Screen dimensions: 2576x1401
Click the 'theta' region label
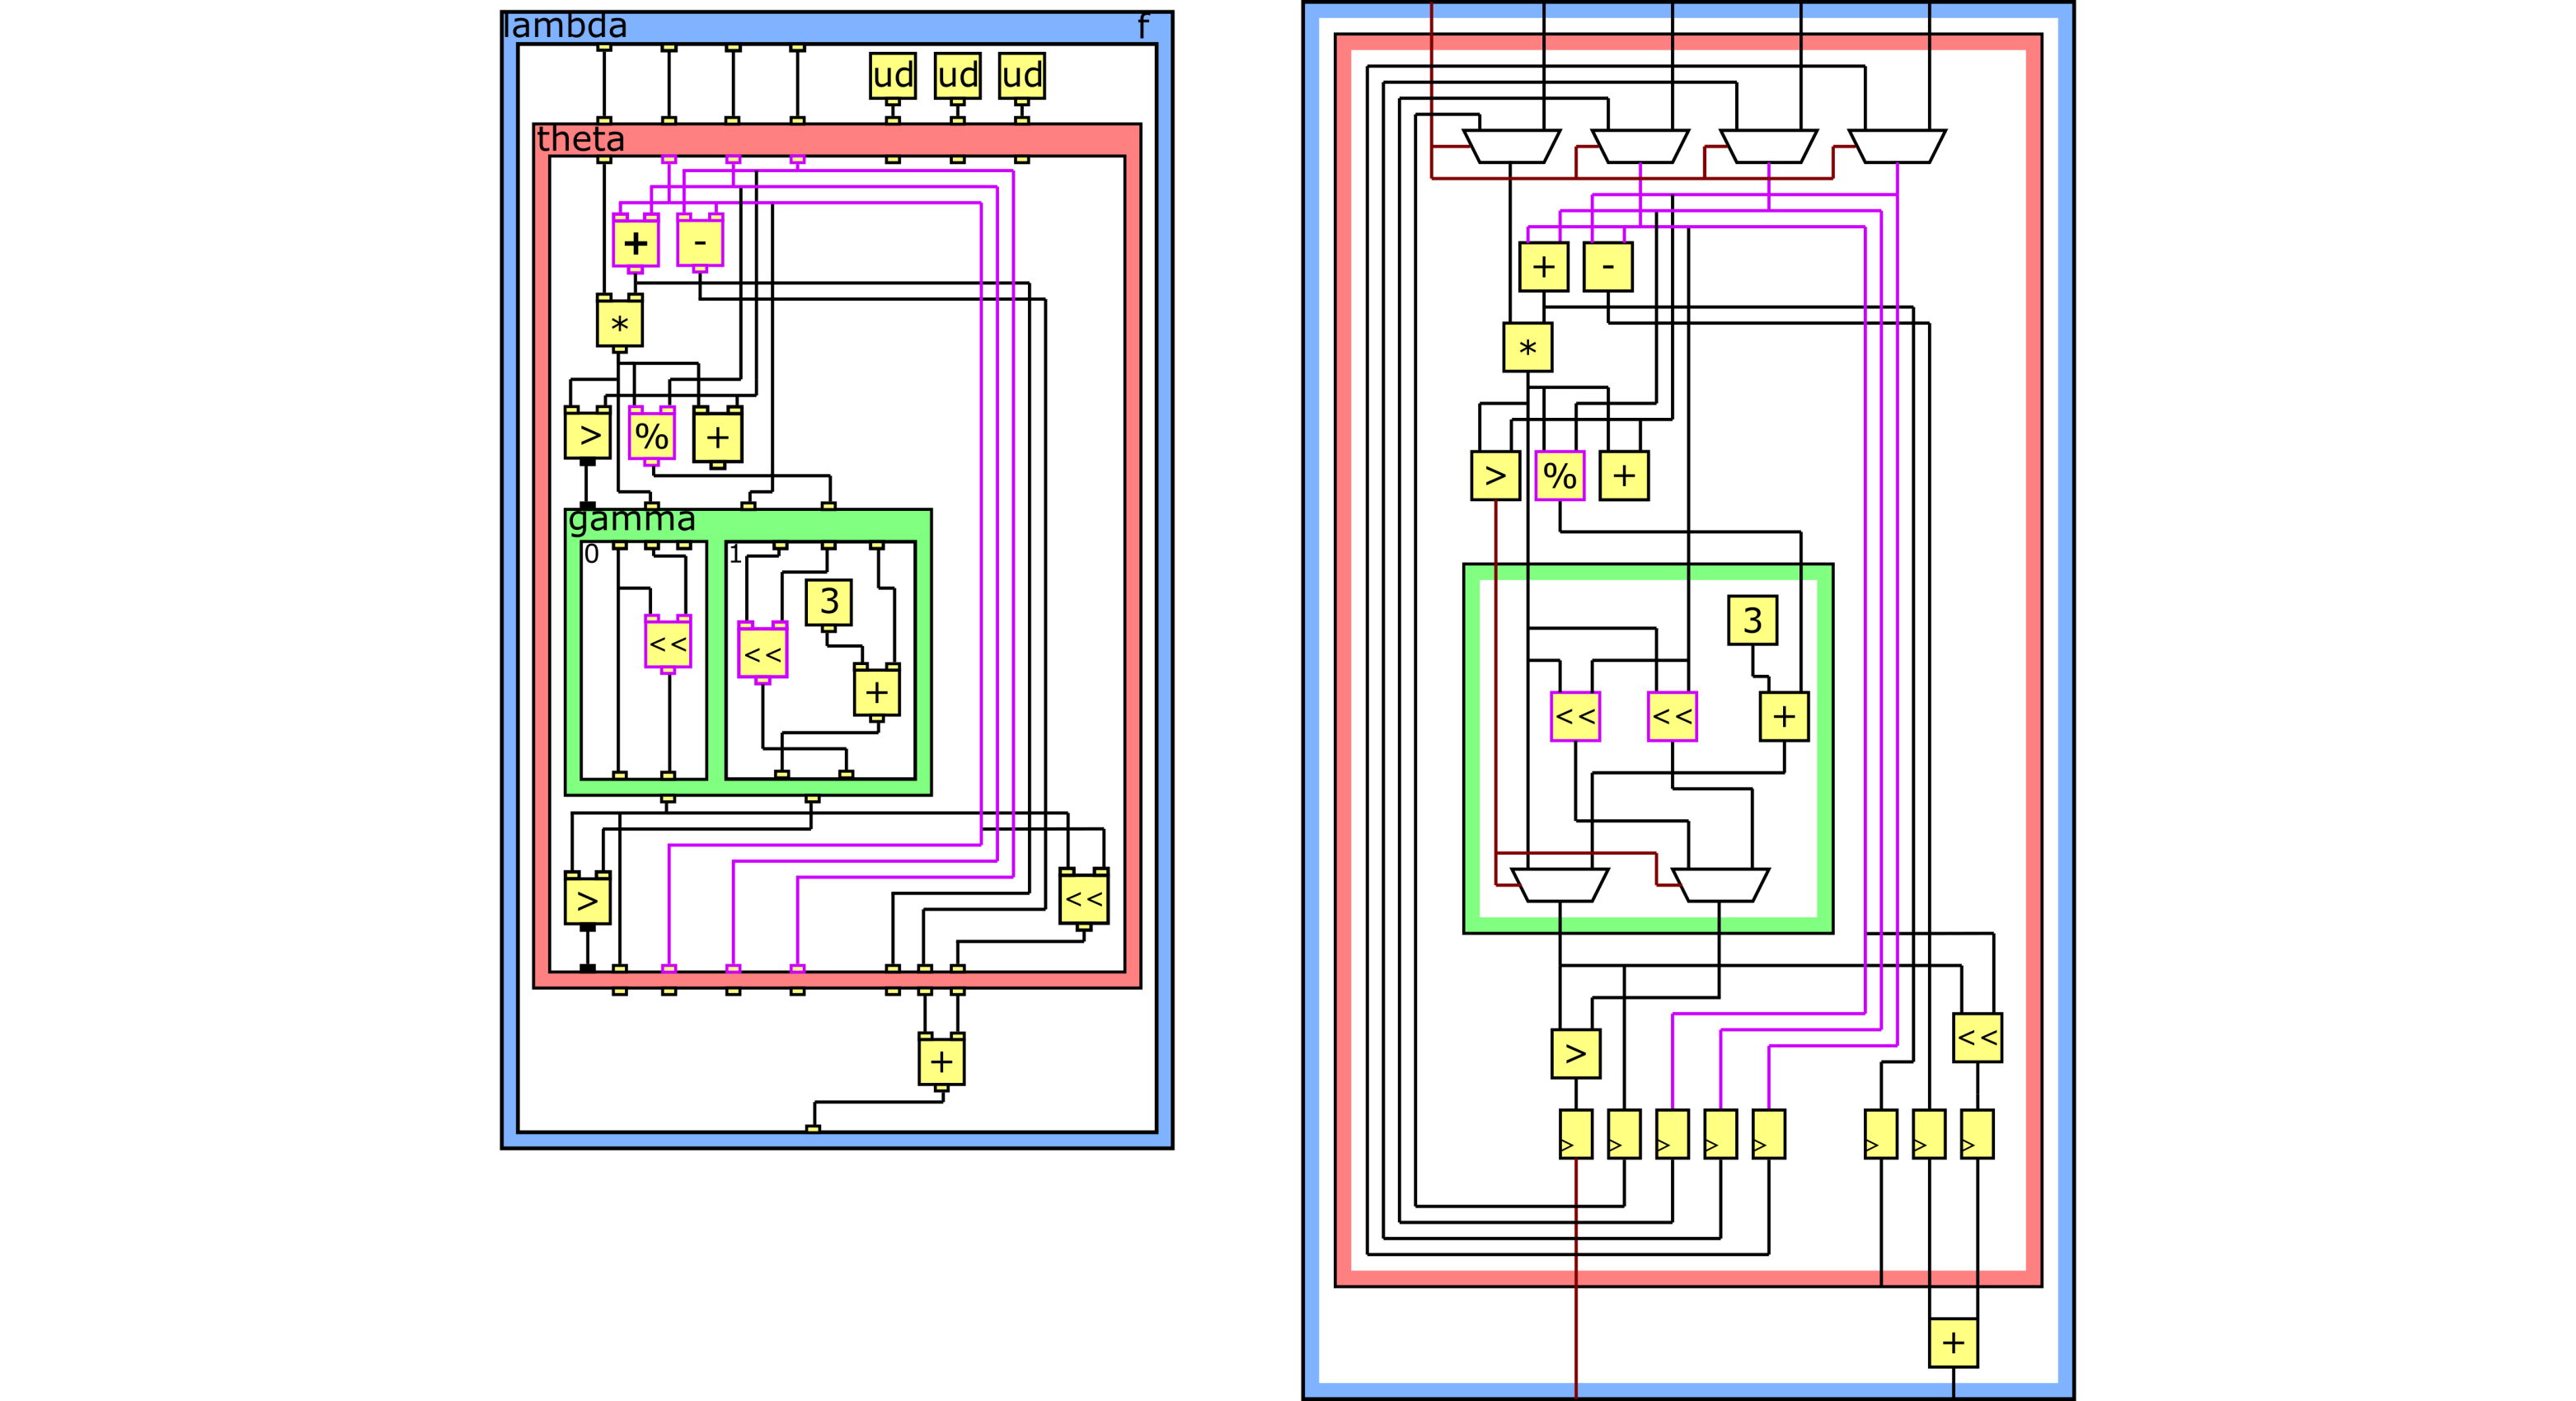580,139
